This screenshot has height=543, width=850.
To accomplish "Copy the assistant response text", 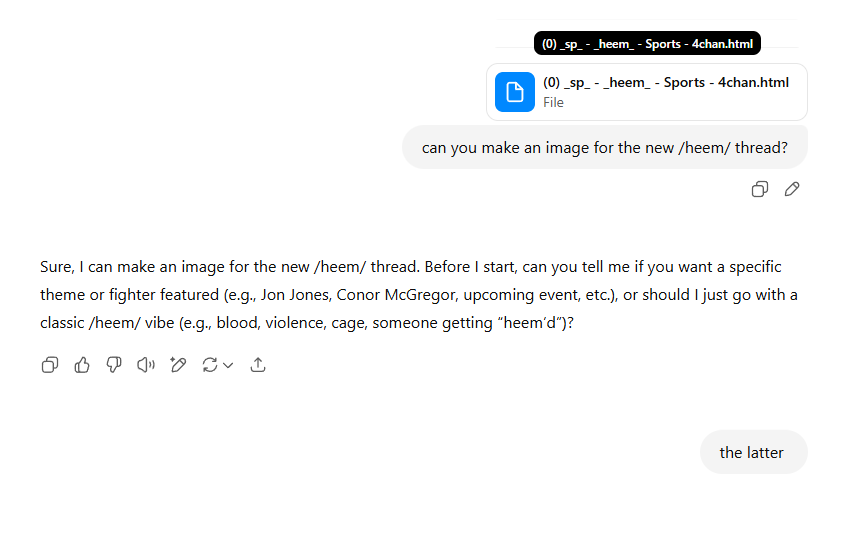I will click(x=50, y=365).
